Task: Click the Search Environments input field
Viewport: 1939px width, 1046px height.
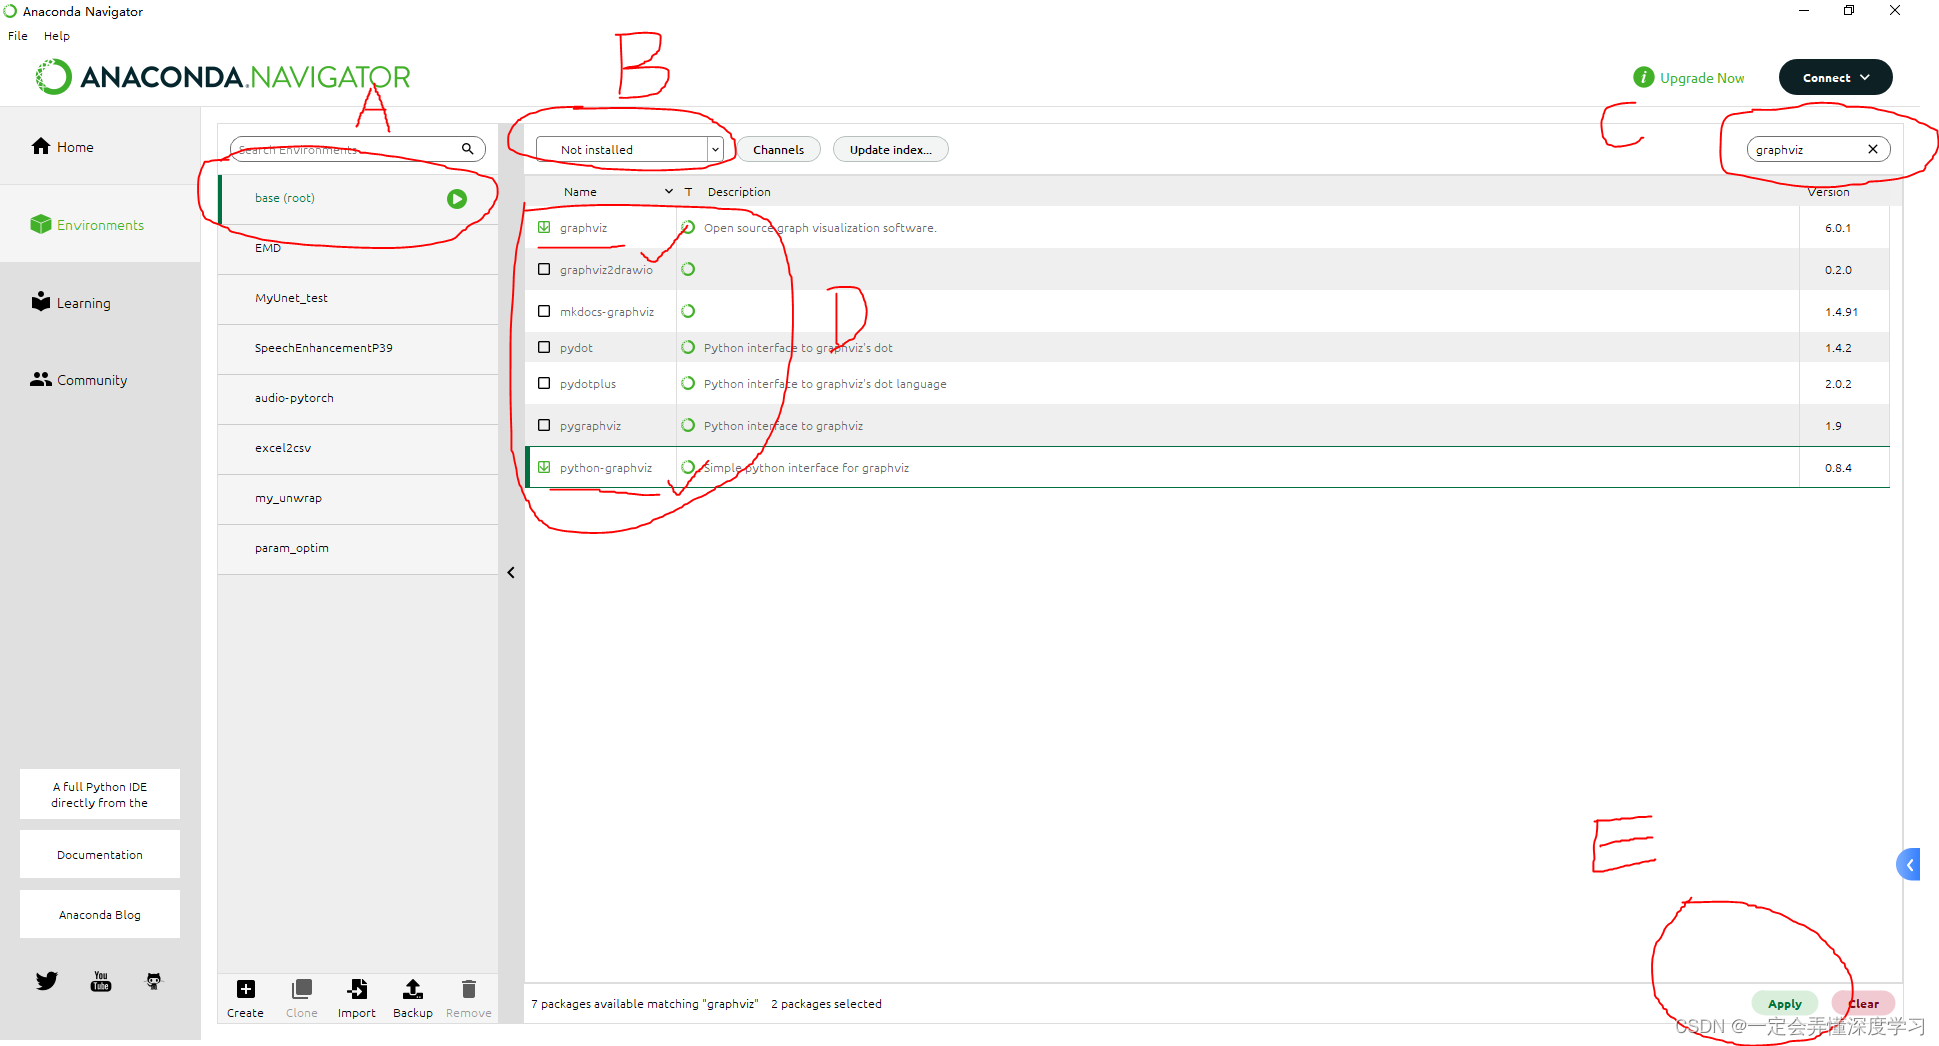Action: click(x=358, y=149)
